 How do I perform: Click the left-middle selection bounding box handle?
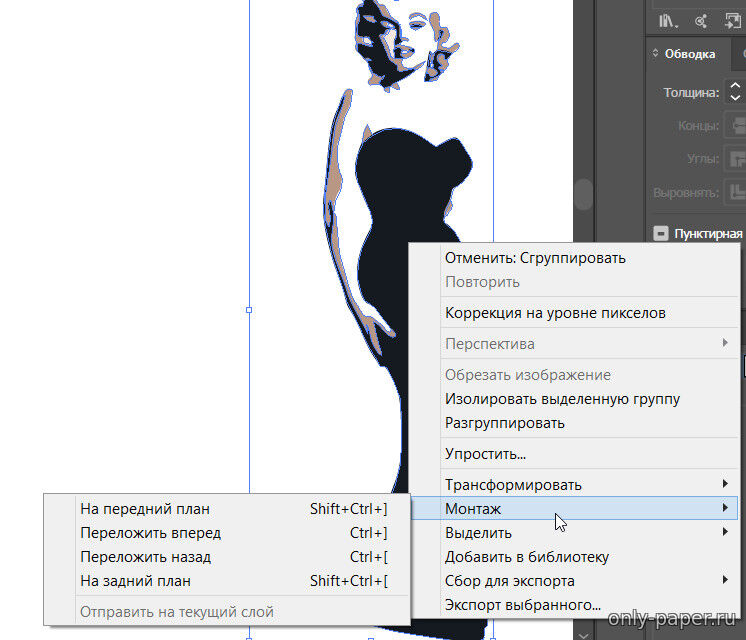248,310
